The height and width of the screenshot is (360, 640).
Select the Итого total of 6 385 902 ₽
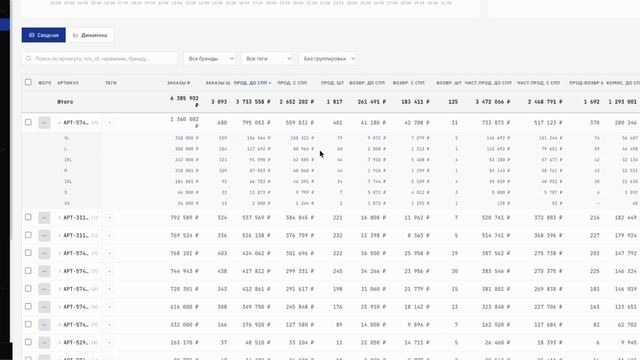point(184,102)
